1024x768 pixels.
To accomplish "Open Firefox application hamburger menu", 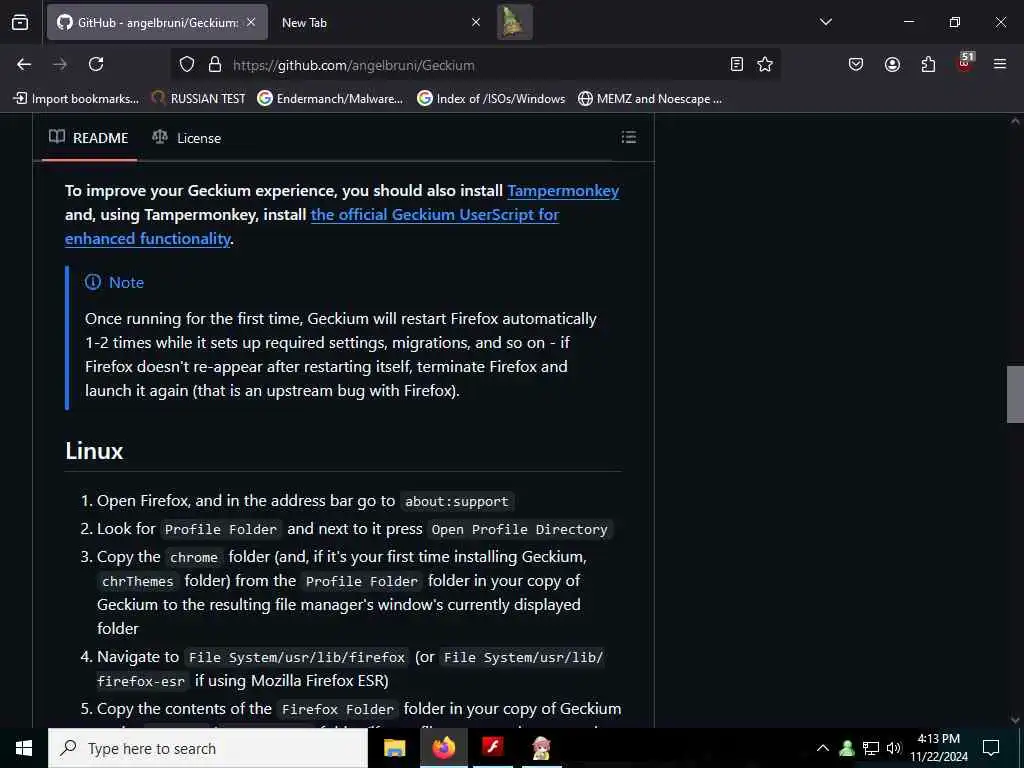I will click(1000, 64).
